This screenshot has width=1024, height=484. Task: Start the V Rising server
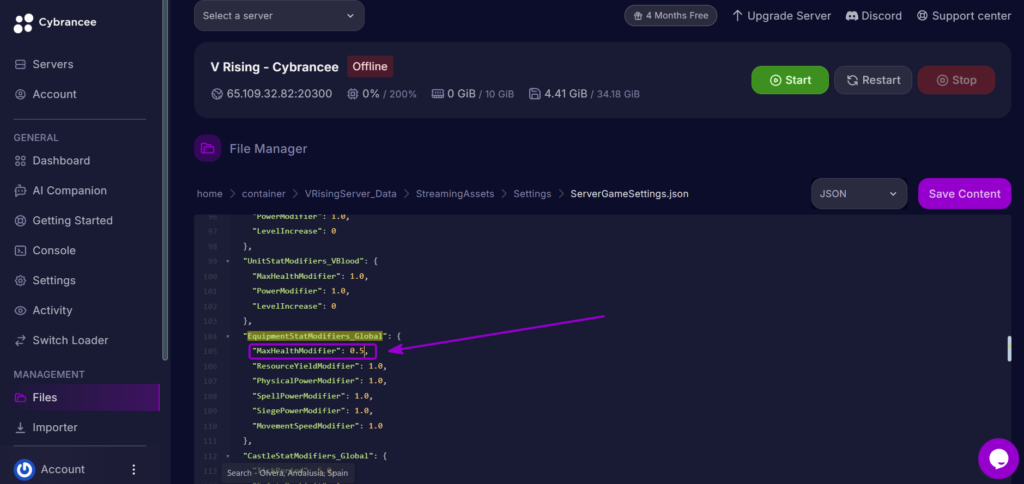[x=790, y=80]
